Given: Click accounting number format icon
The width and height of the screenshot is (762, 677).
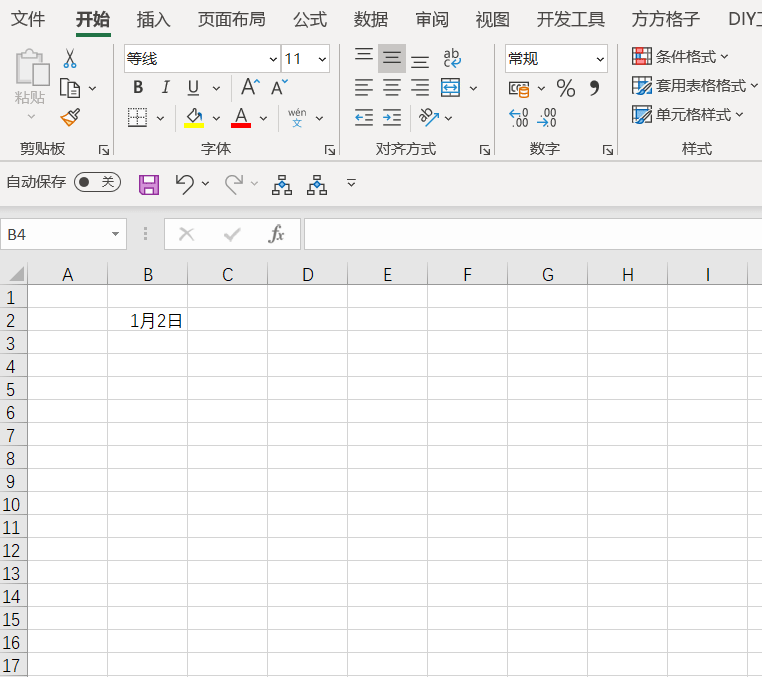Looking at the screenshot, I should [519, 89].
